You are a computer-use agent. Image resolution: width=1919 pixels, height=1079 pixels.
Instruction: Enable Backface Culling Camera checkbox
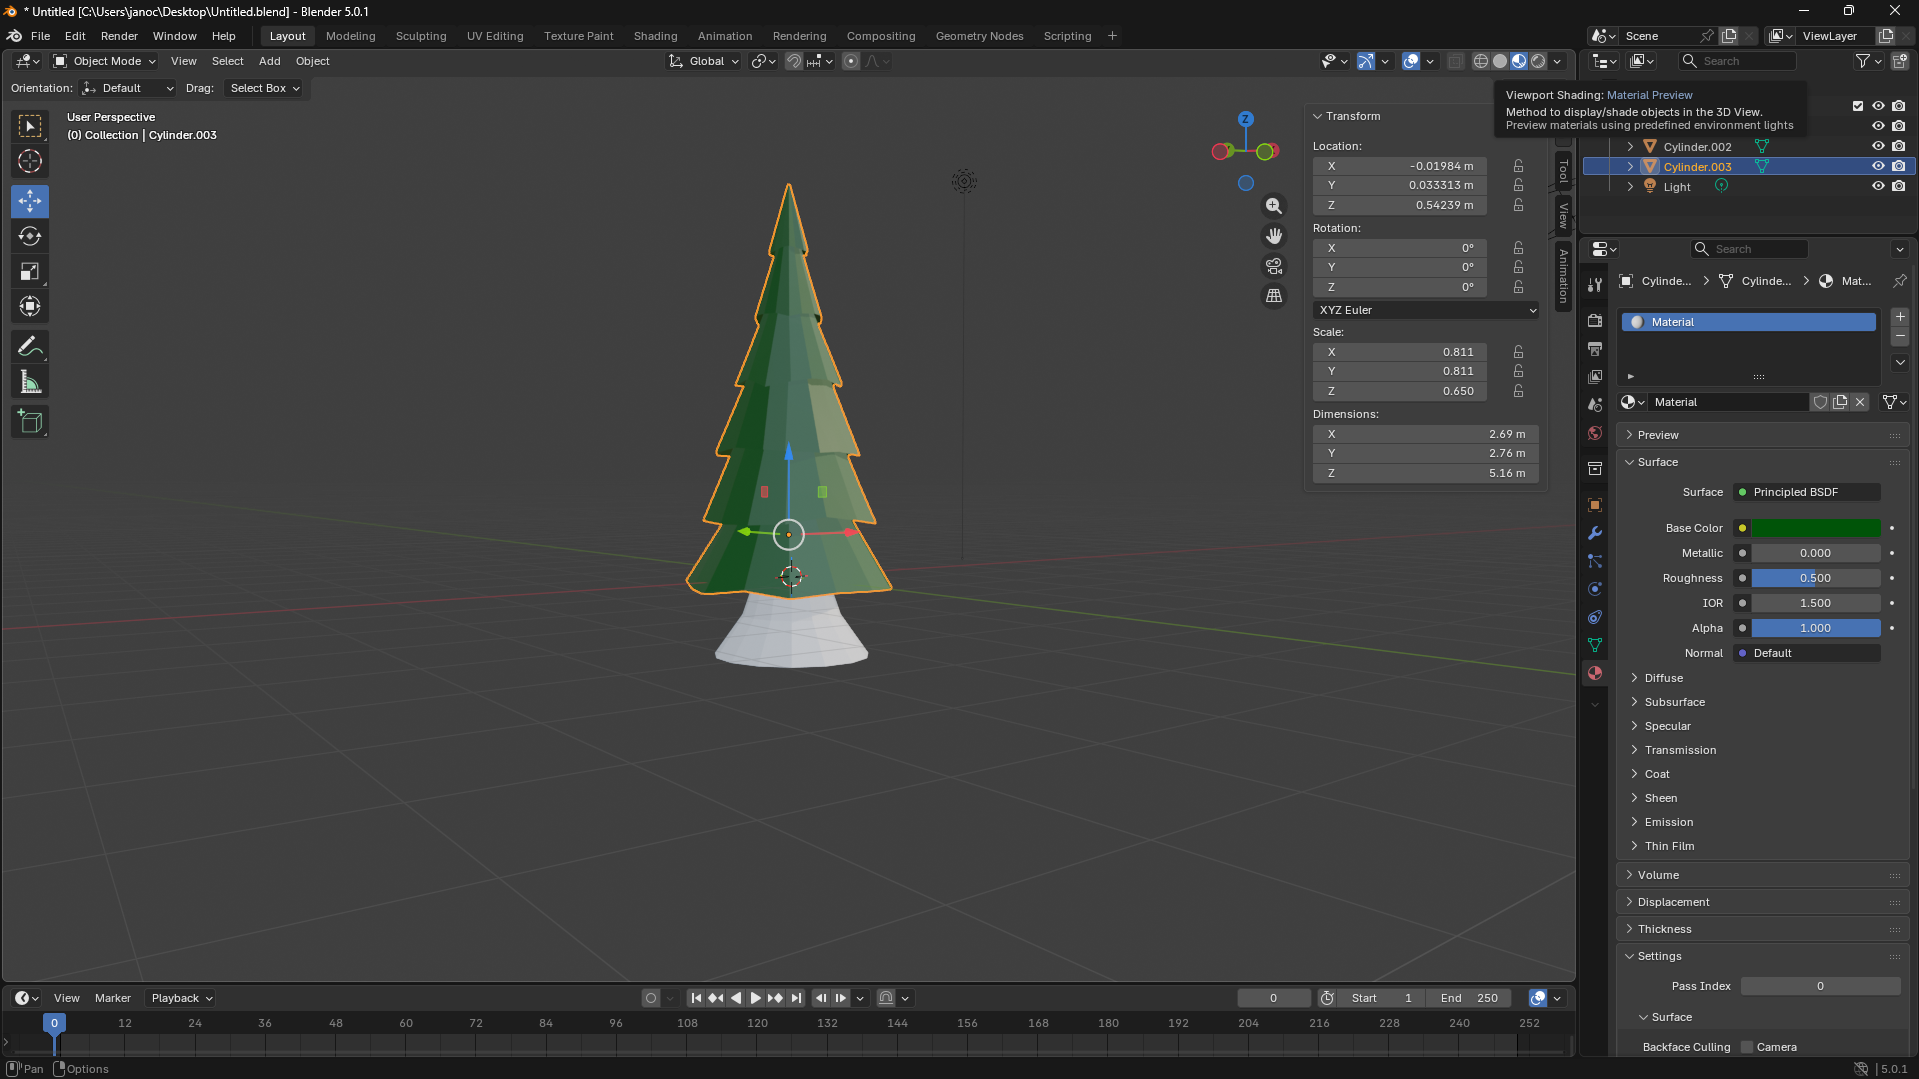pos(1747,1047)
